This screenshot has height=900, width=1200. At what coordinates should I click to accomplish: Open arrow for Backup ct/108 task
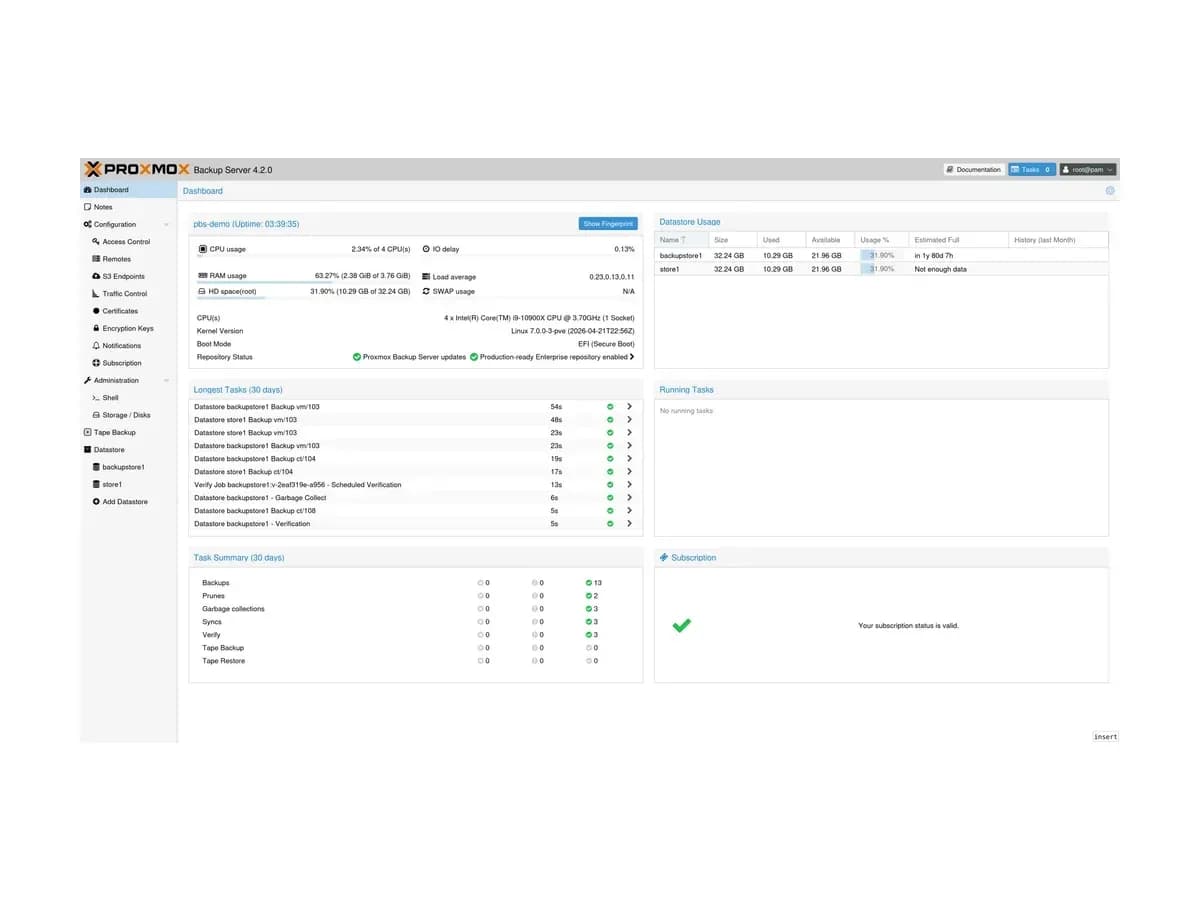click(x=629, y=511)
